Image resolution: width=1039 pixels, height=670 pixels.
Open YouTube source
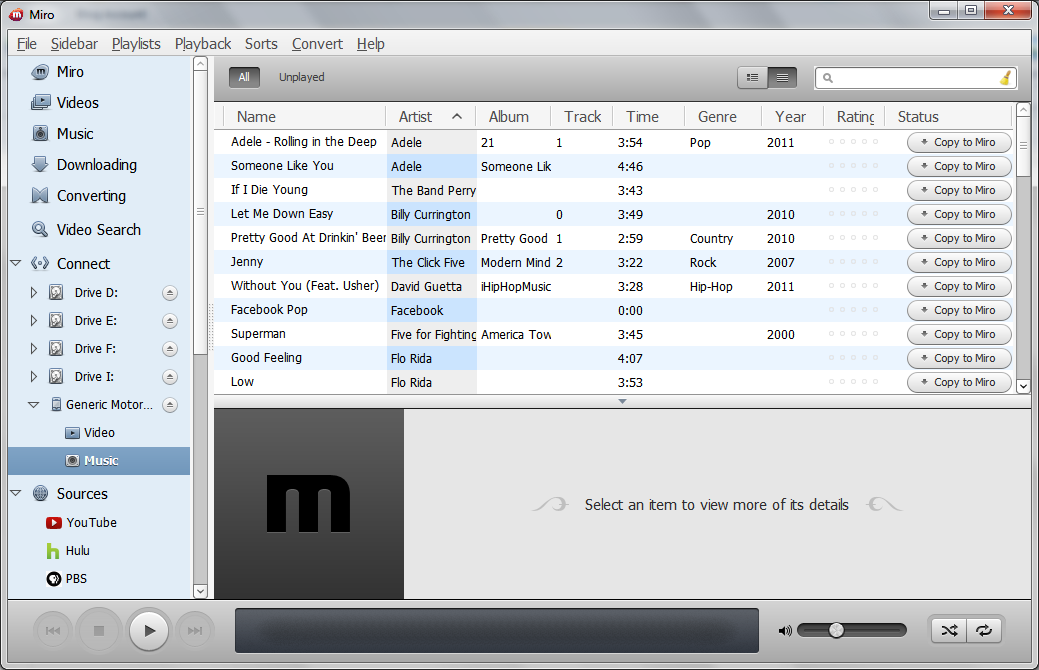pyautogui.click(x=81, y=522)
